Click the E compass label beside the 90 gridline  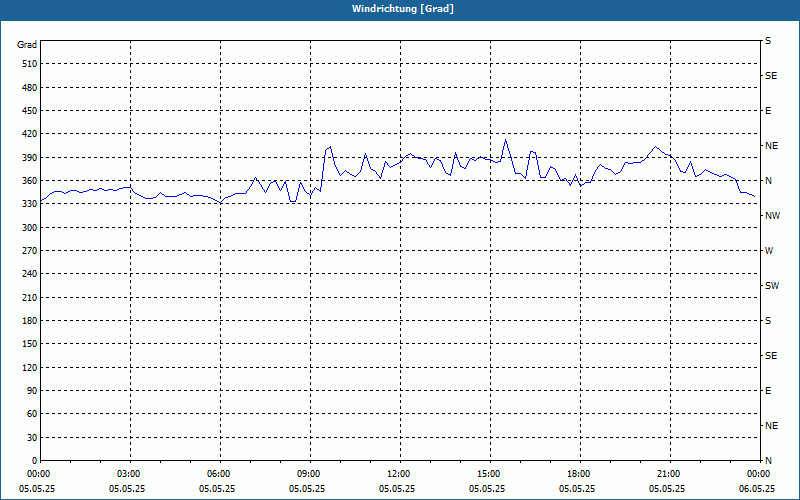(x=768, y=391)
